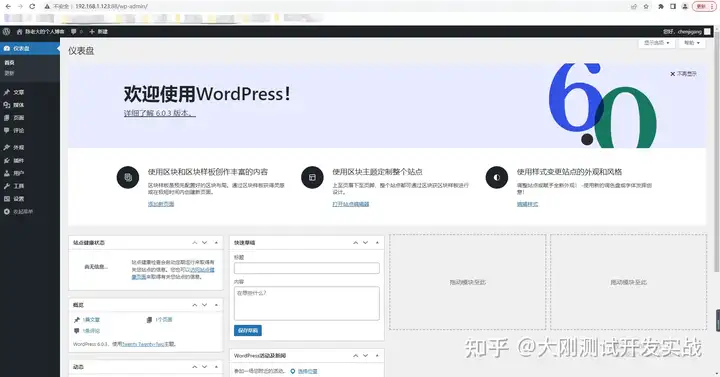The width and height of the screenshot is (720, 377).
Task: Open the WordPress logo menu in admin bar
Action: (6, 32)
